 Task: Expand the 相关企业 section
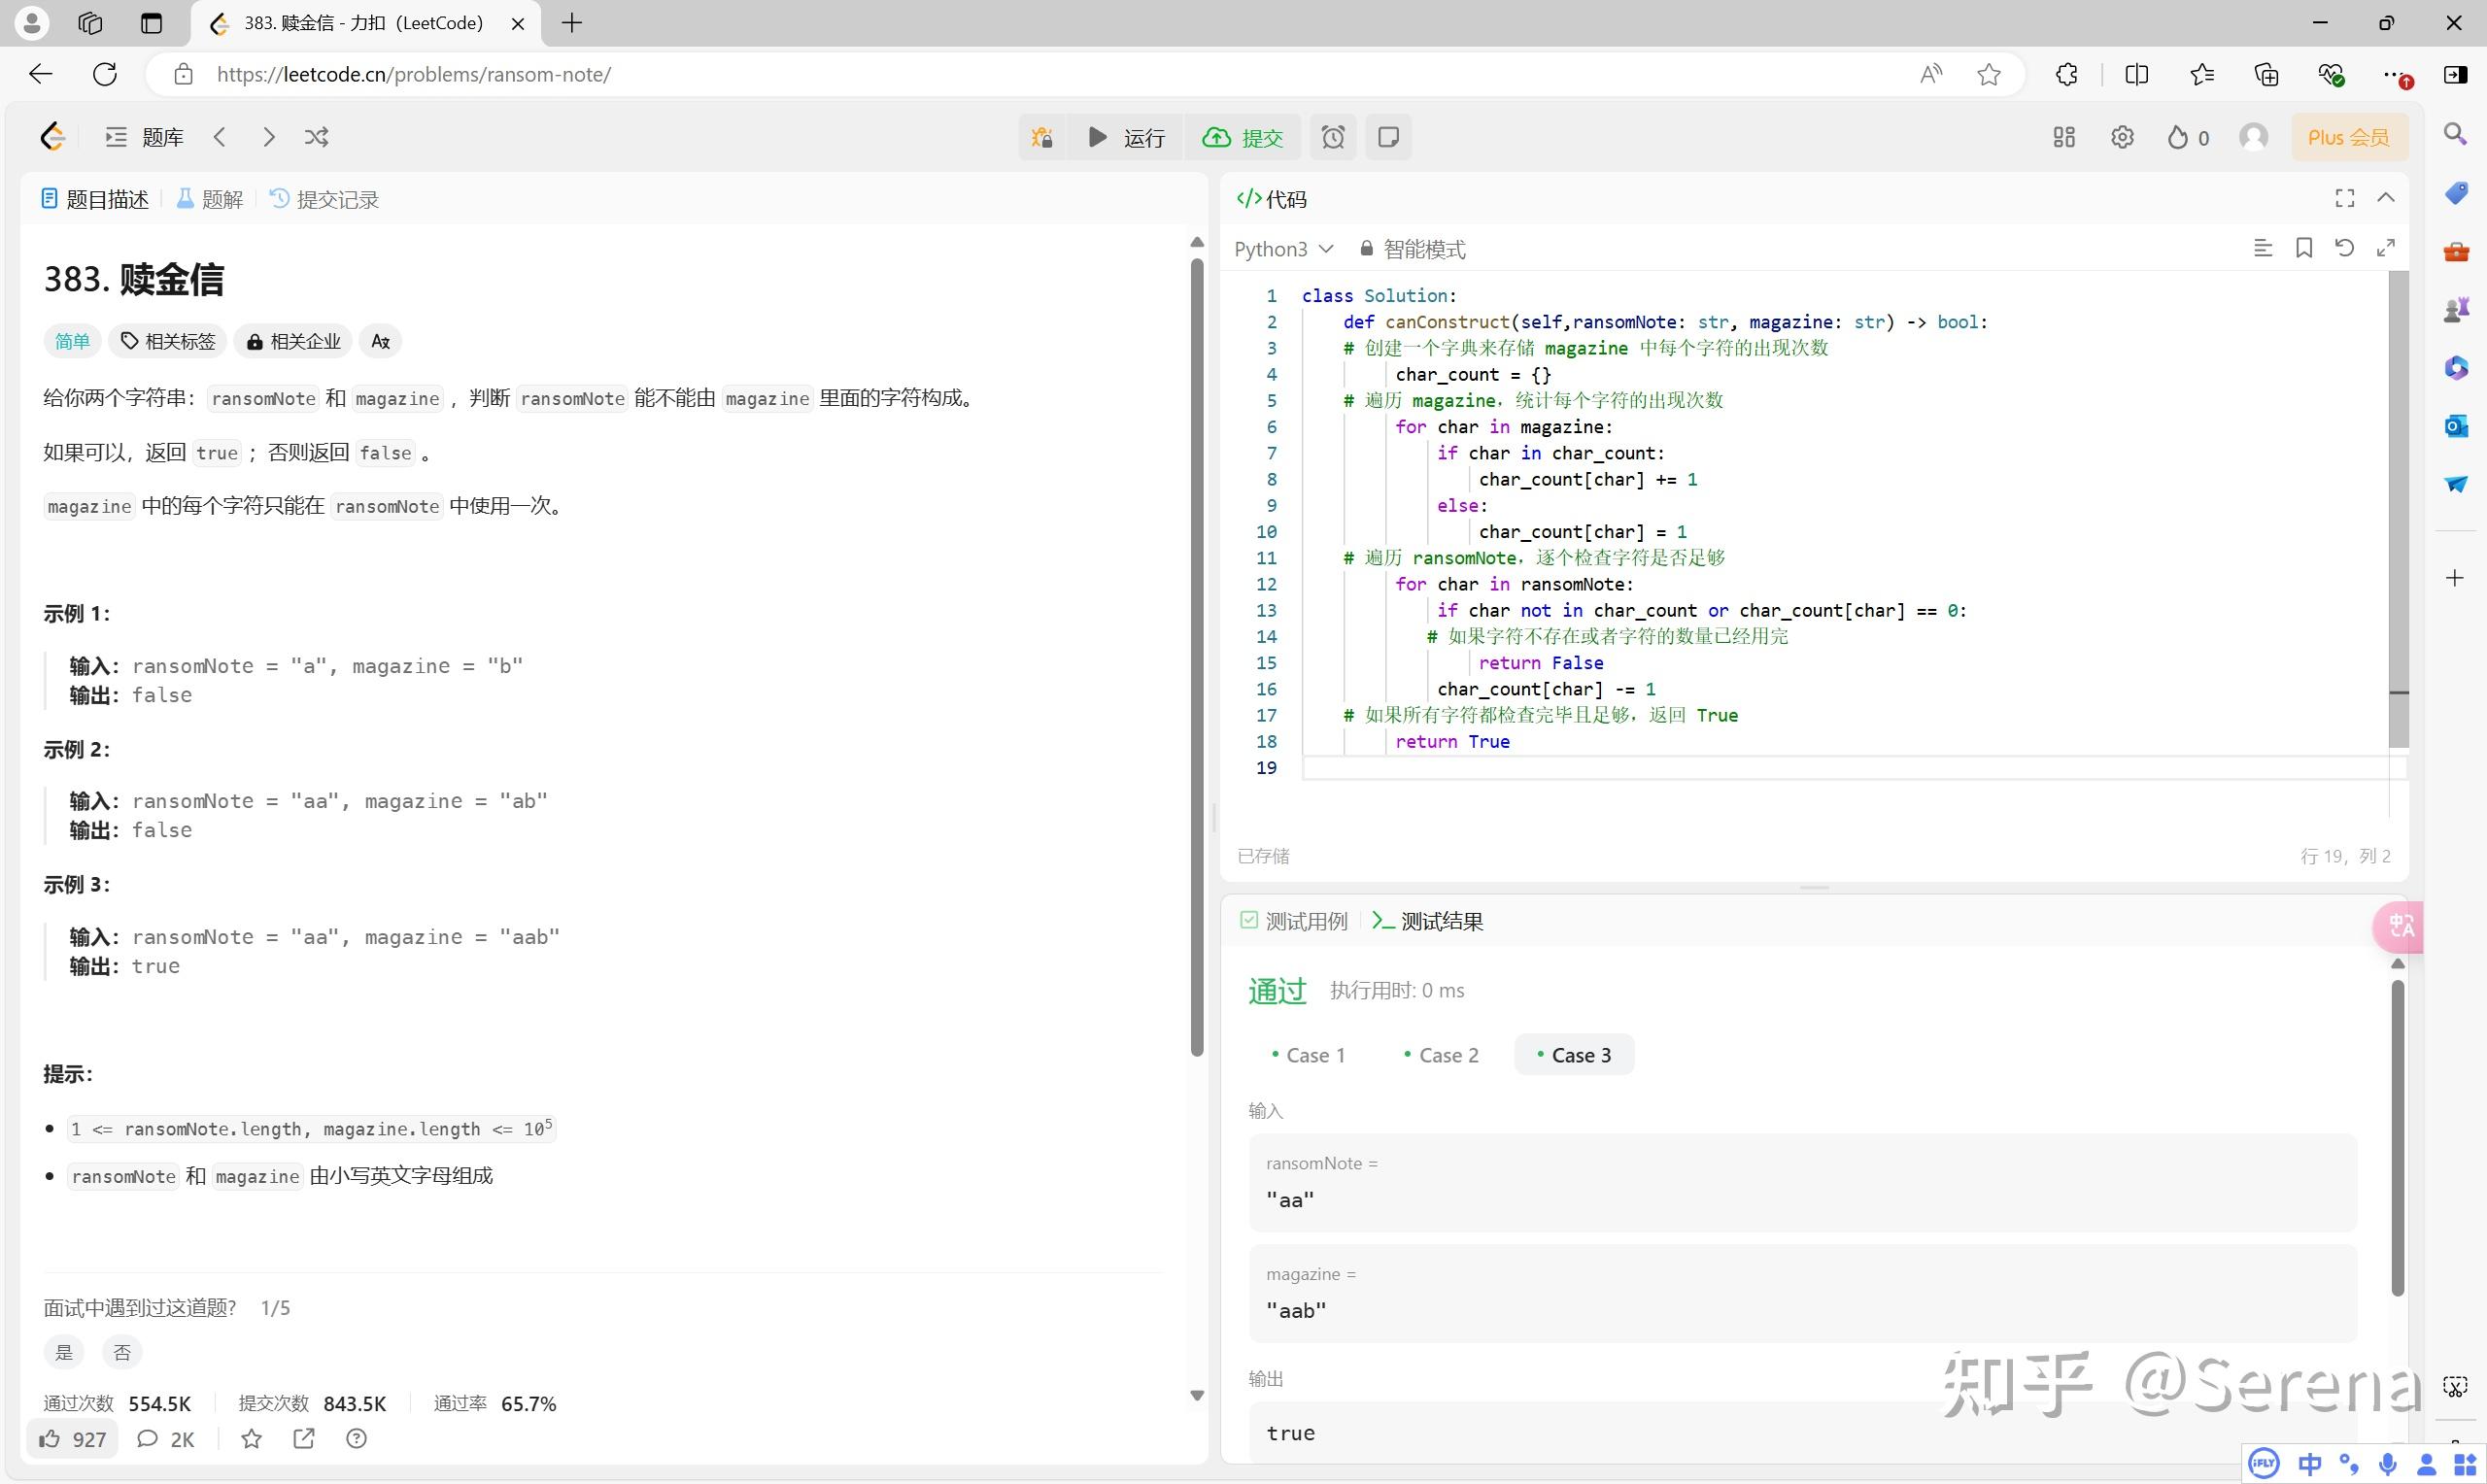pos(291,341)
